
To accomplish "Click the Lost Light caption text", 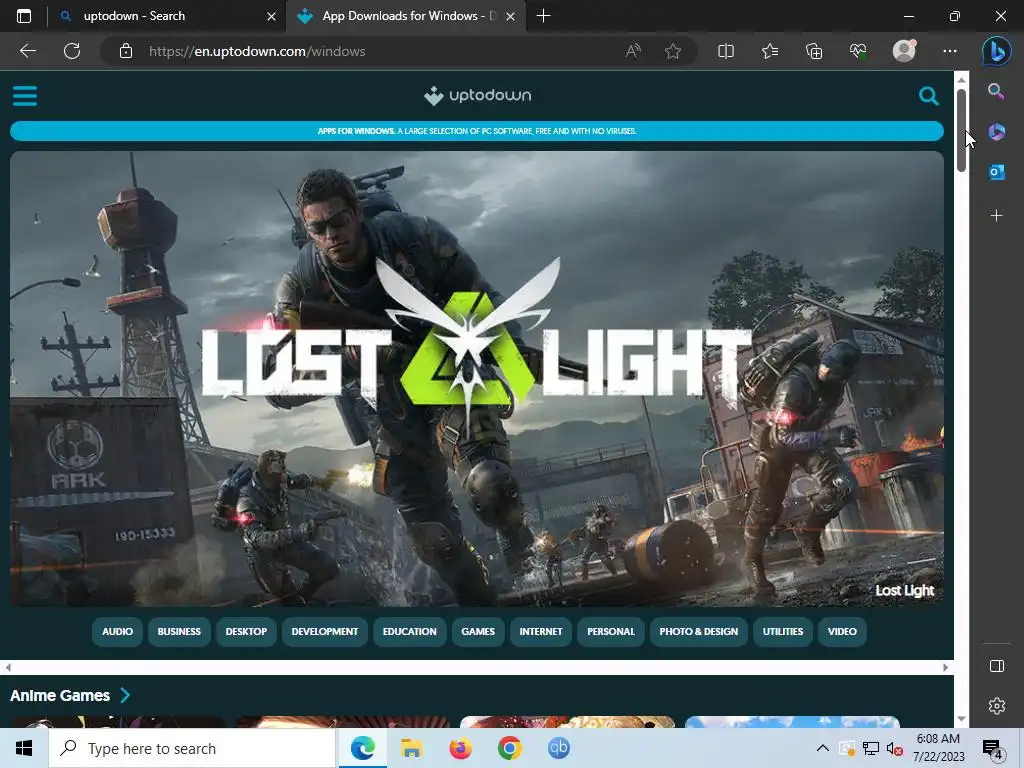I will [904, 590].
